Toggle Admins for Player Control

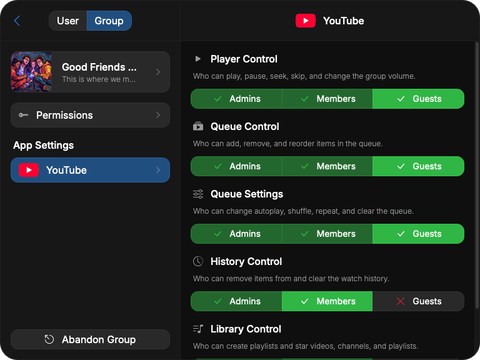[x=236, y=99]
